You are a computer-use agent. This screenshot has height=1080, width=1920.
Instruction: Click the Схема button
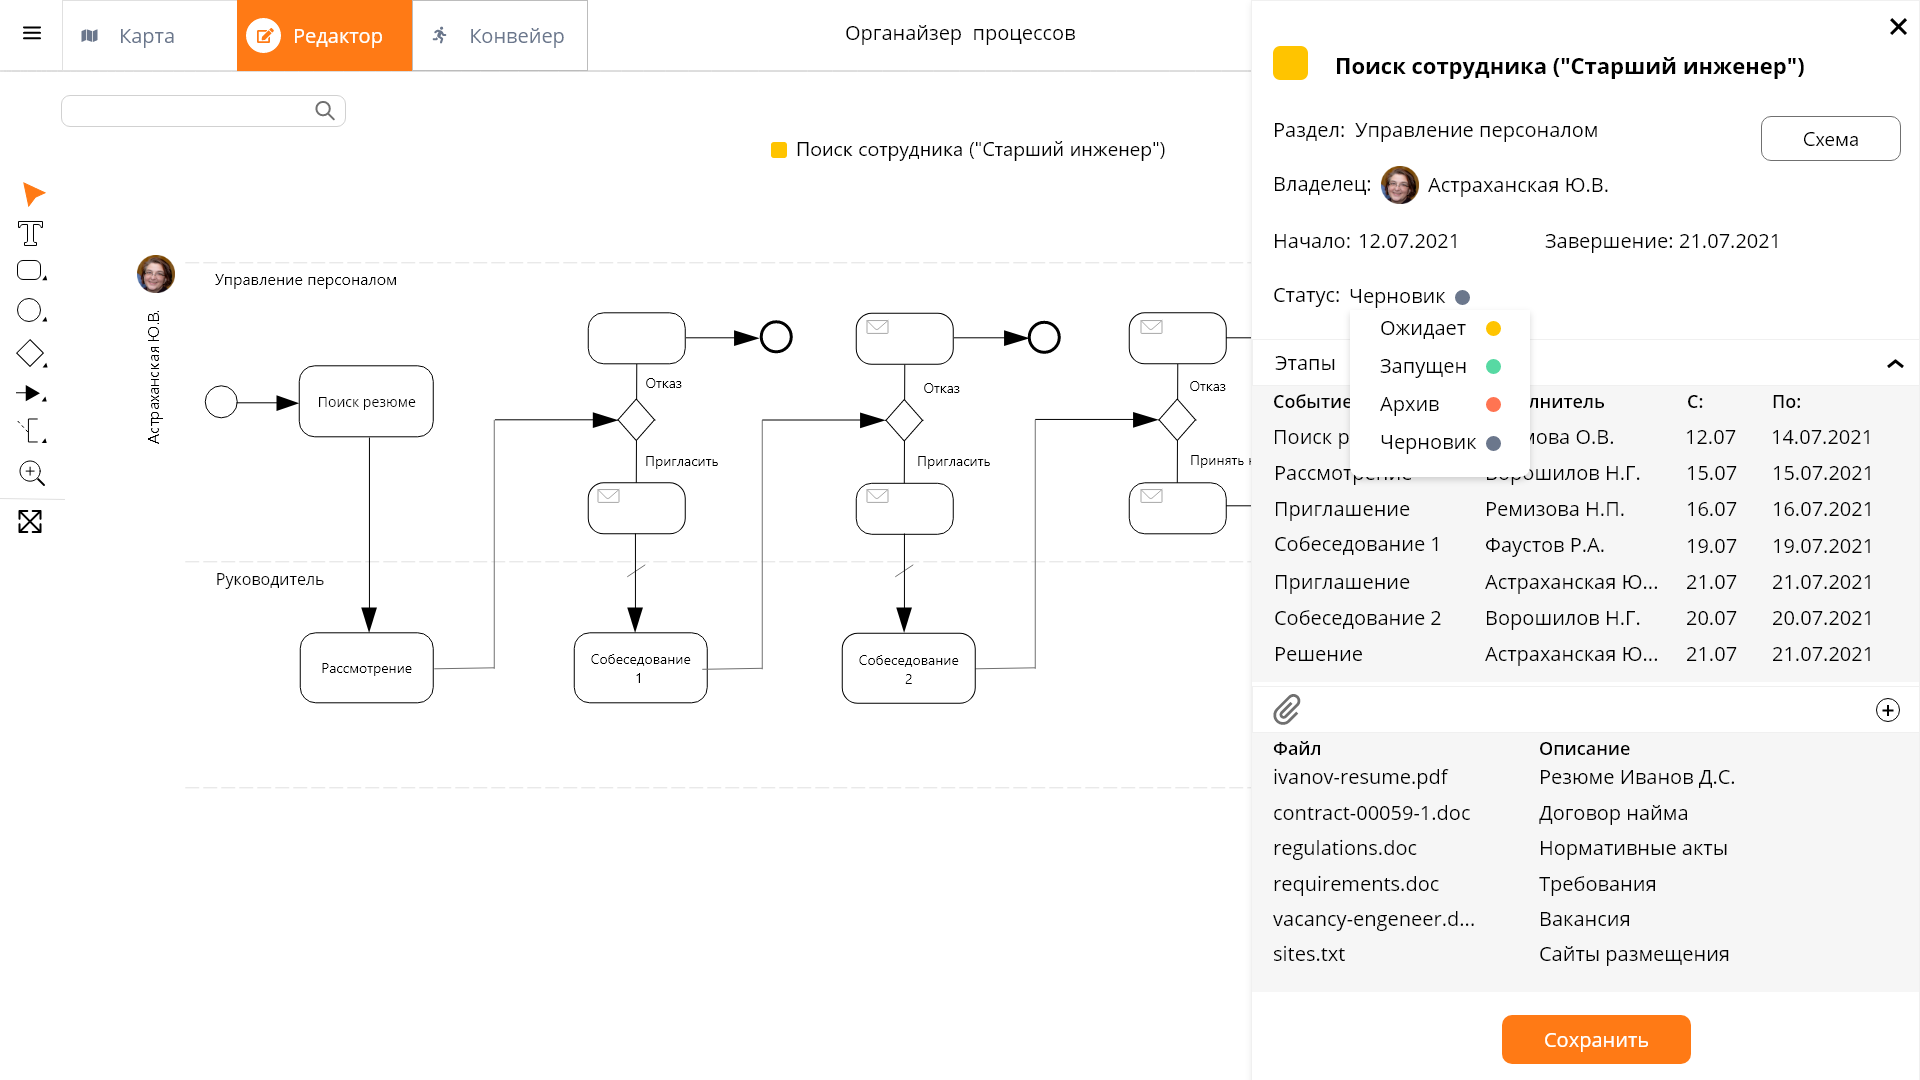[x=1829, y=139]
